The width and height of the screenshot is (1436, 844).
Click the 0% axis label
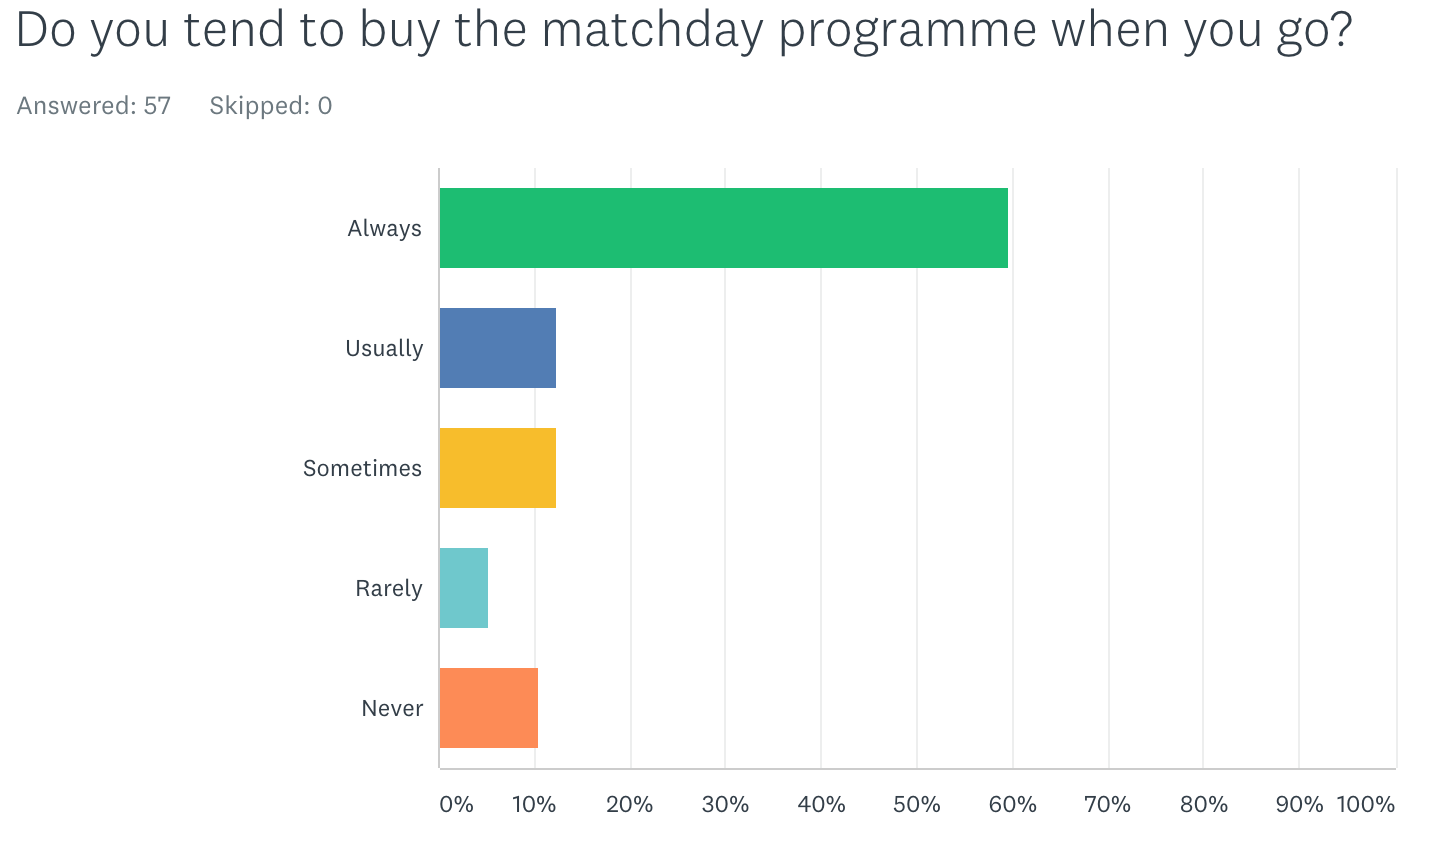(x=456, y=804)
